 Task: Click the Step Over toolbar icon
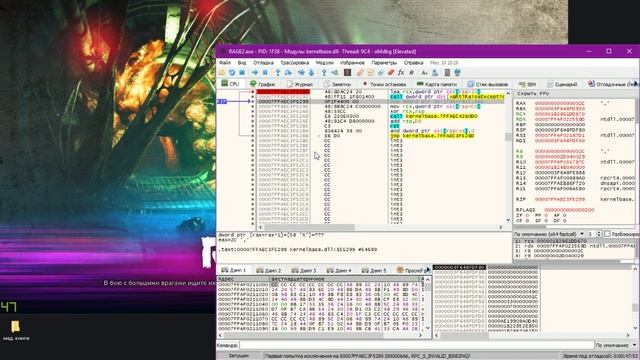288,73
